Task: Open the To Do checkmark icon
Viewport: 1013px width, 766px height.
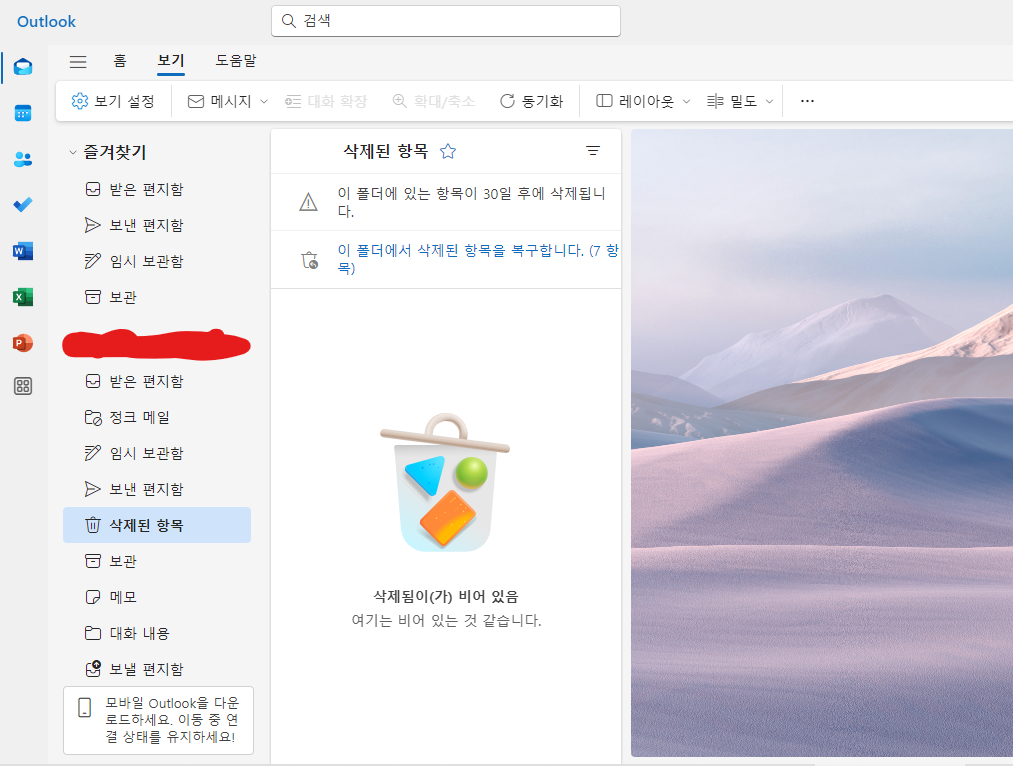Action: tap(23, 205)
